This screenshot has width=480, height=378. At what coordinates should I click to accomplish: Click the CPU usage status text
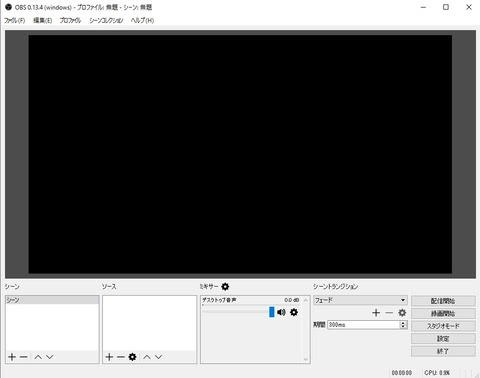click(437, 372)
